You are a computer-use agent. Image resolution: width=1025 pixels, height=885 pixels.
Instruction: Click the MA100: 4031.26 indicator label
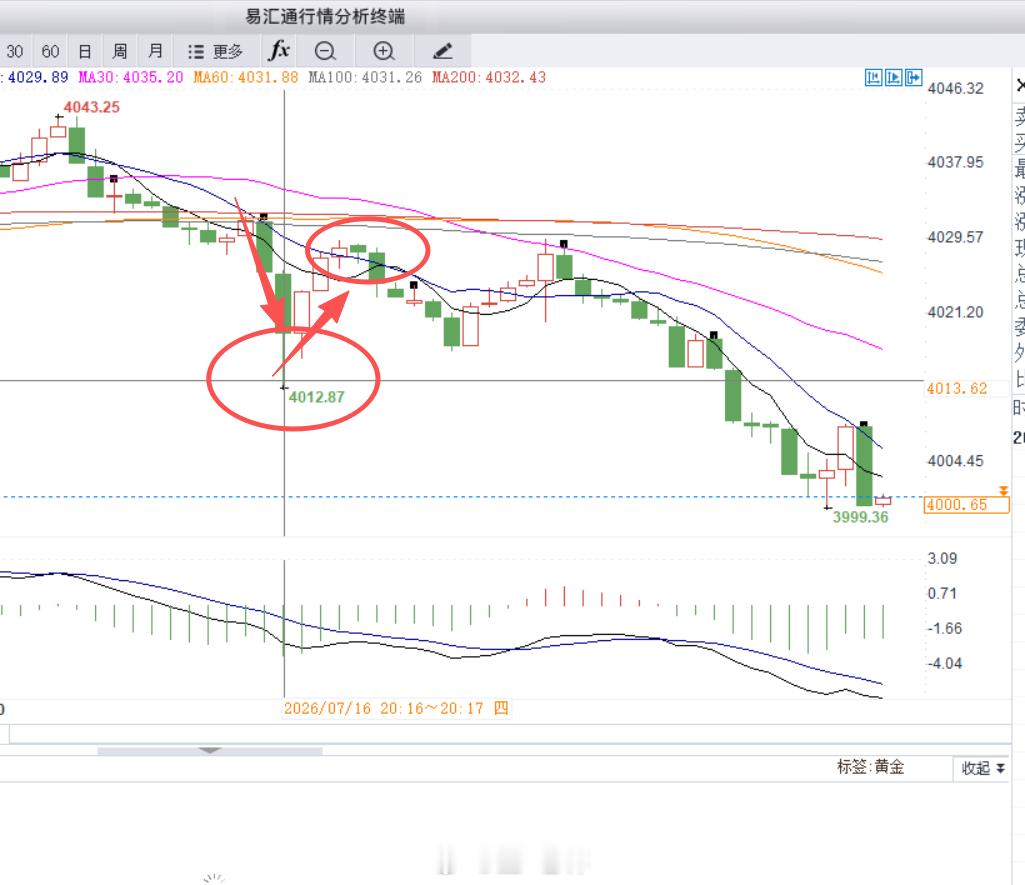[x=365, y=78]
